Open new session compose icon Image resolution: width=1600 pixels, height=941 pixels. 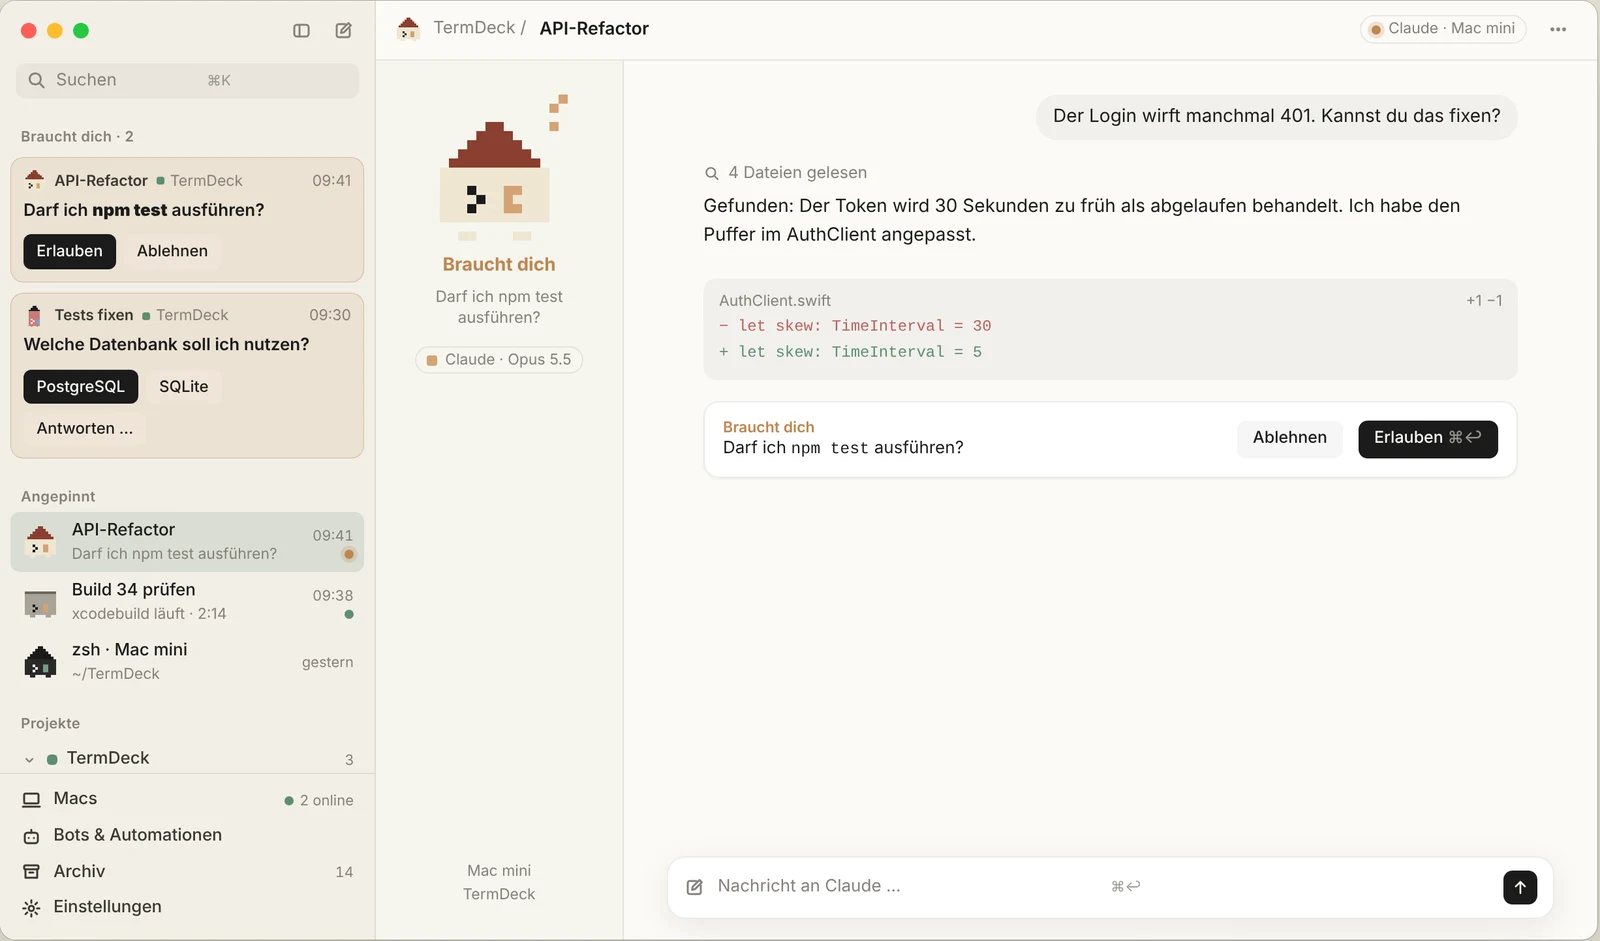(x=343, y=31)
